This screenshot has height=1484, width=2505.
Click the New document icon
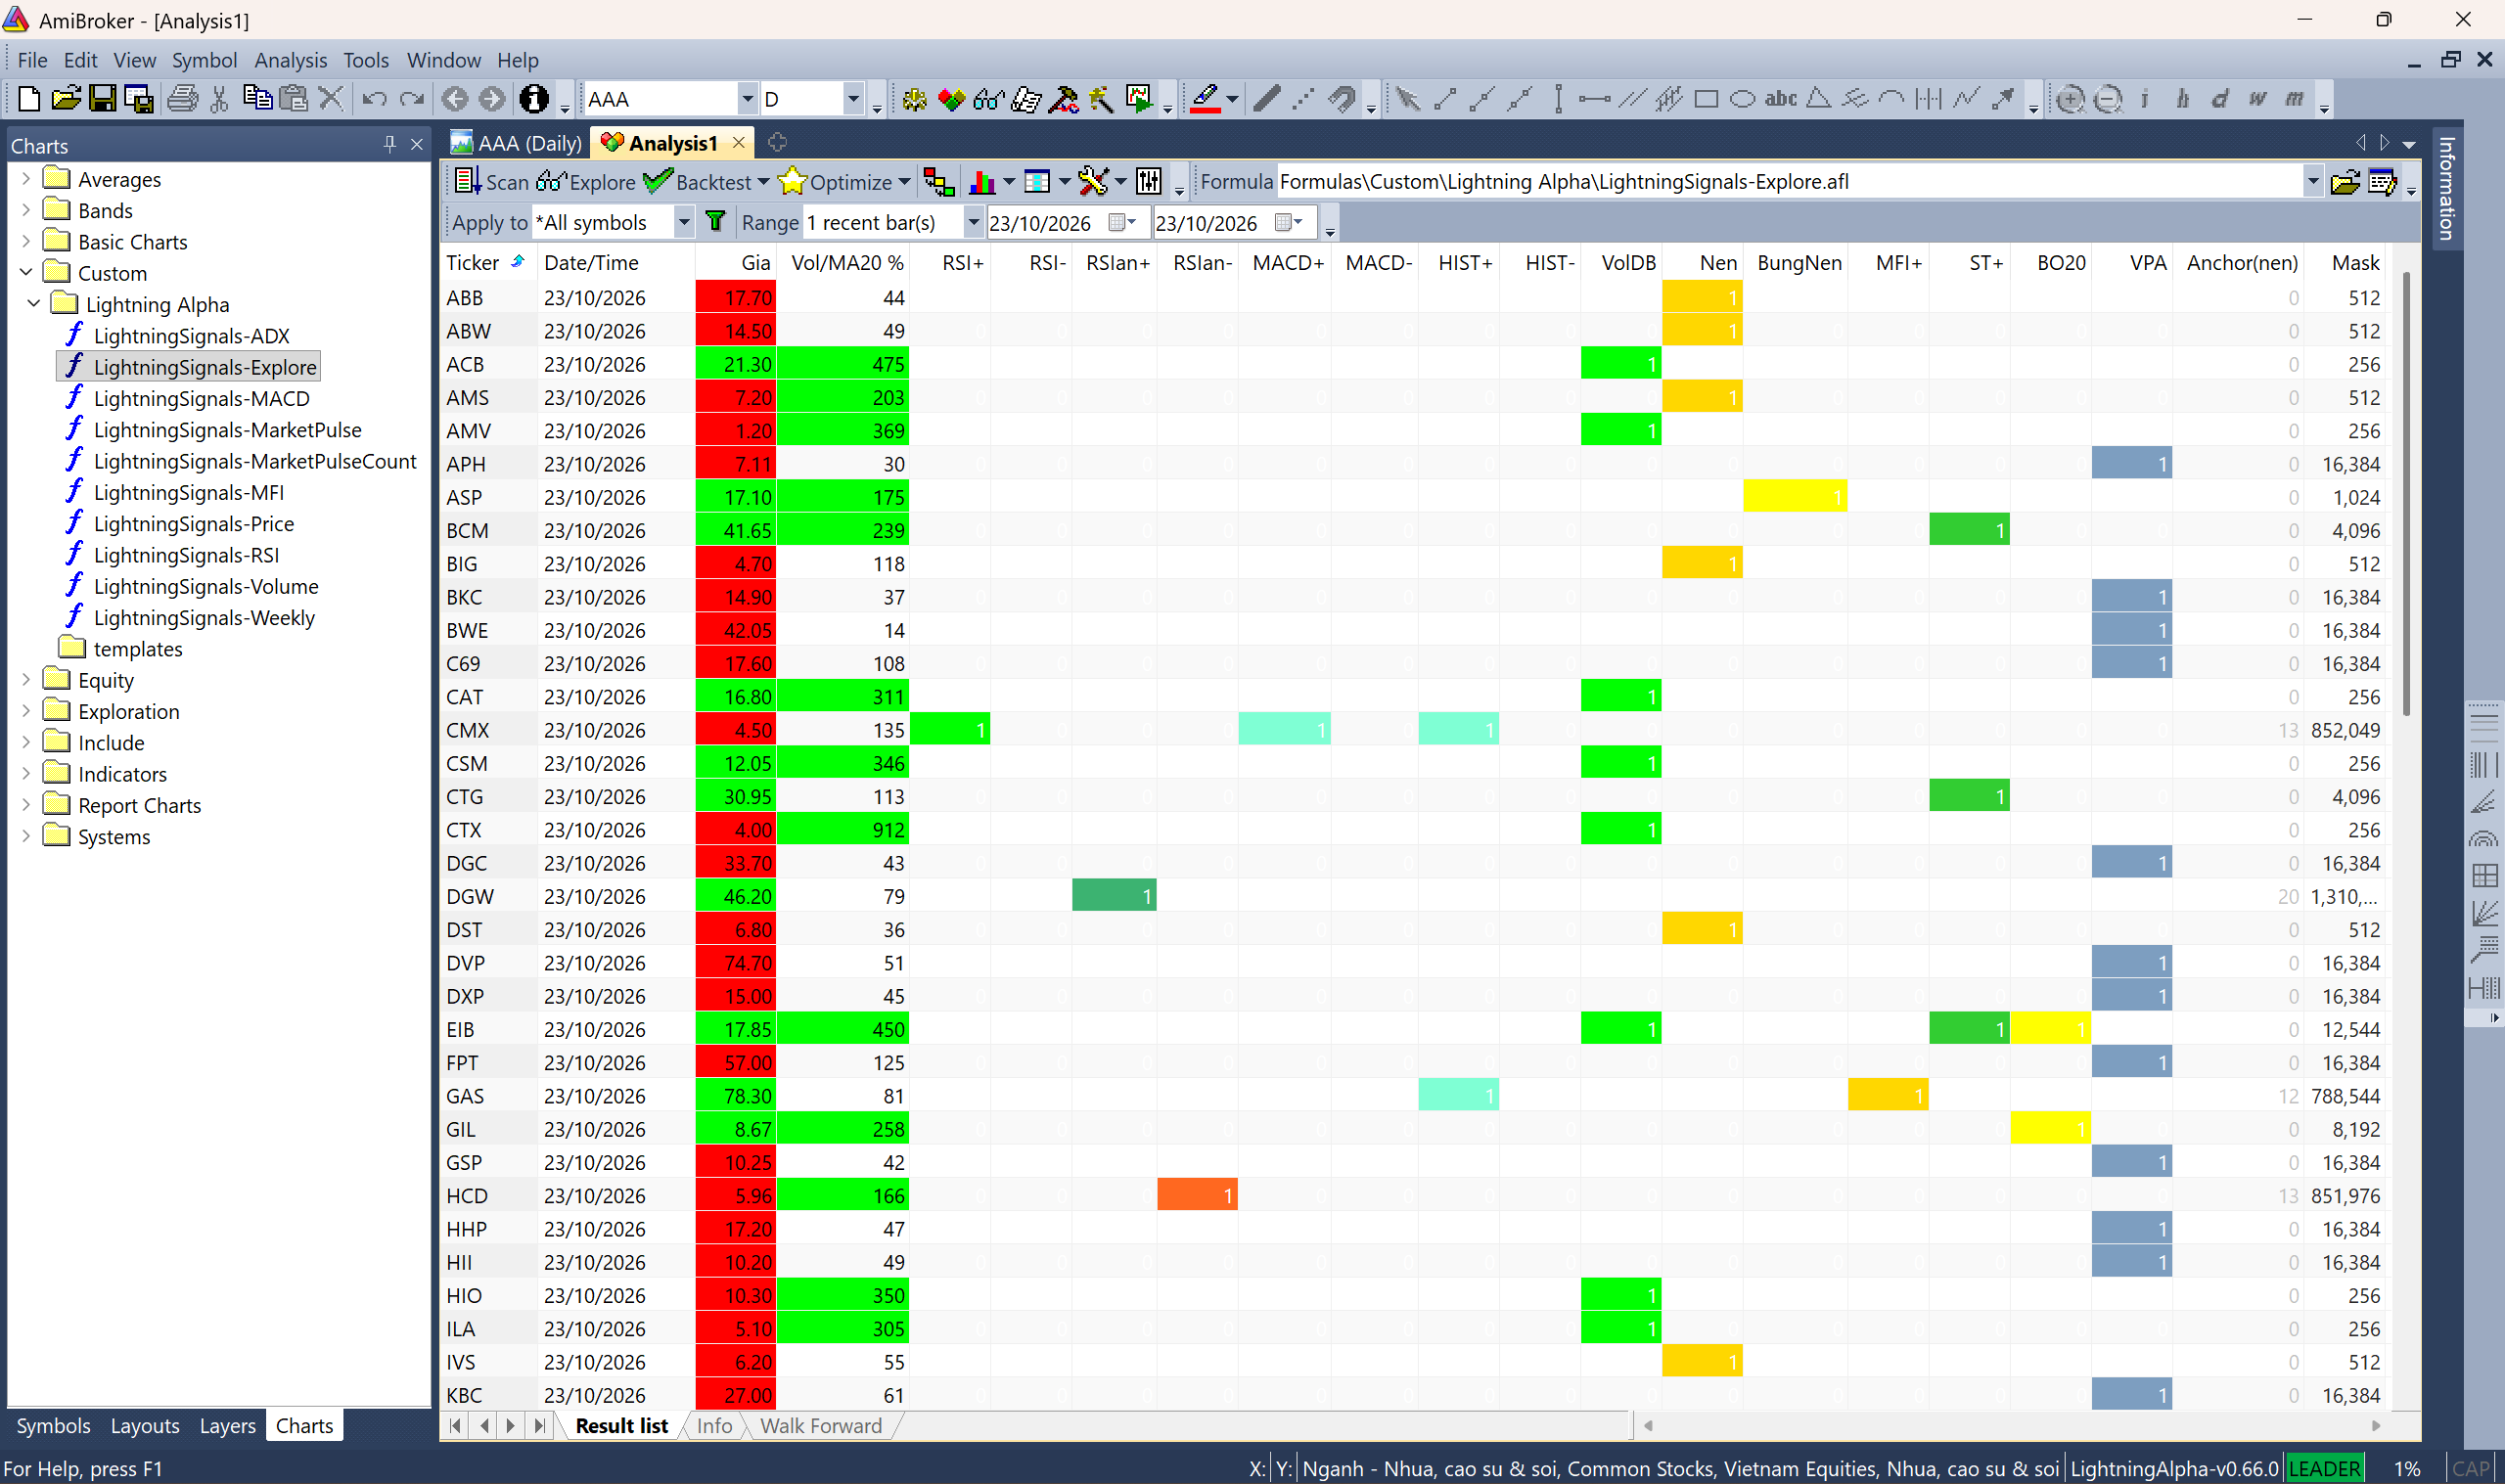pos(29,98)
